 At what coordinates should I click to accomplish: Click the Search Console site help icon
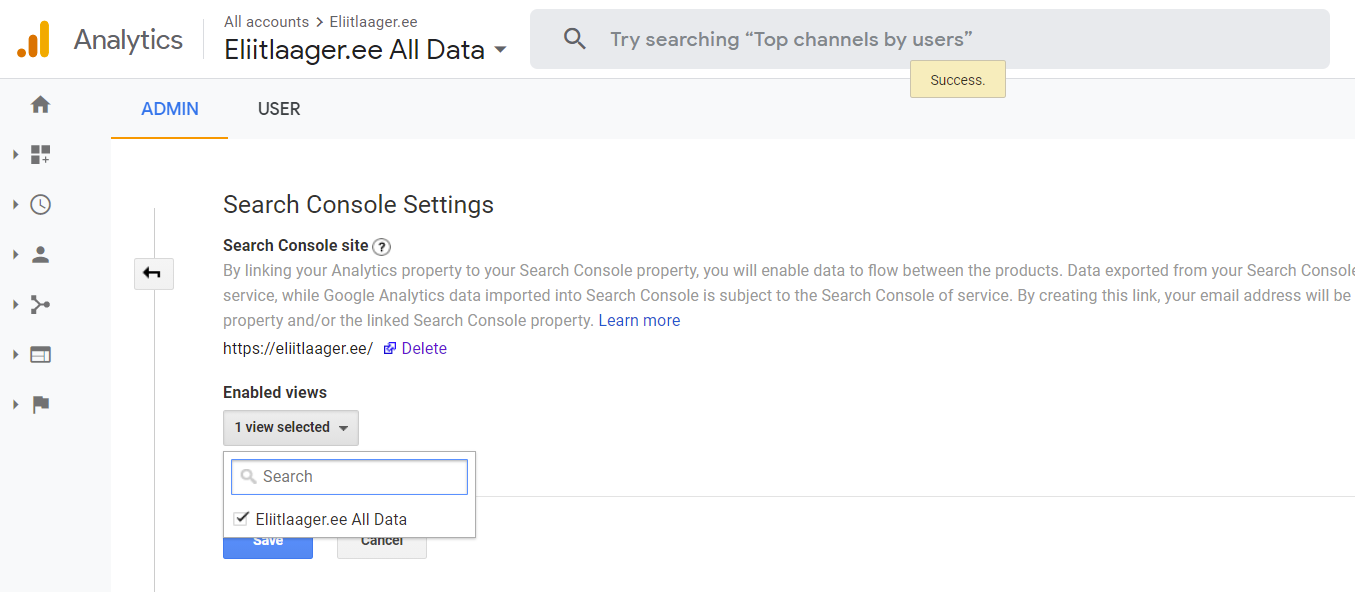(x=381, y=247)
